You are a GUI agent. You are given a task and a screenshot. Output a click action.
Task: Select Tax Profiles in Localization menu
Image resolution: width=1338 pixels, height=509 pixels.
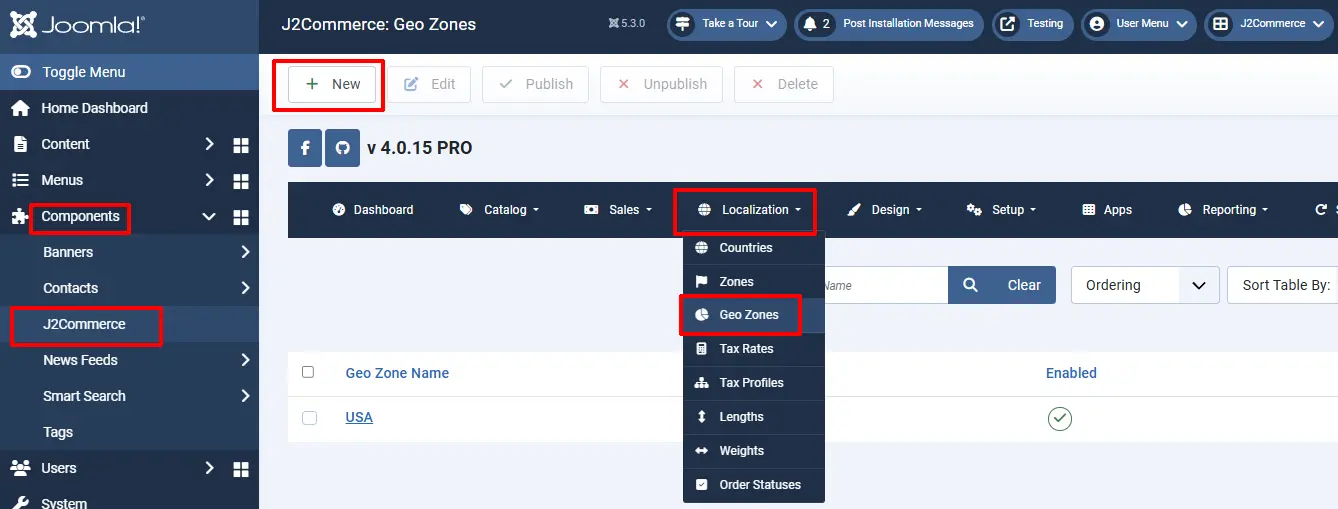[754, 383]
